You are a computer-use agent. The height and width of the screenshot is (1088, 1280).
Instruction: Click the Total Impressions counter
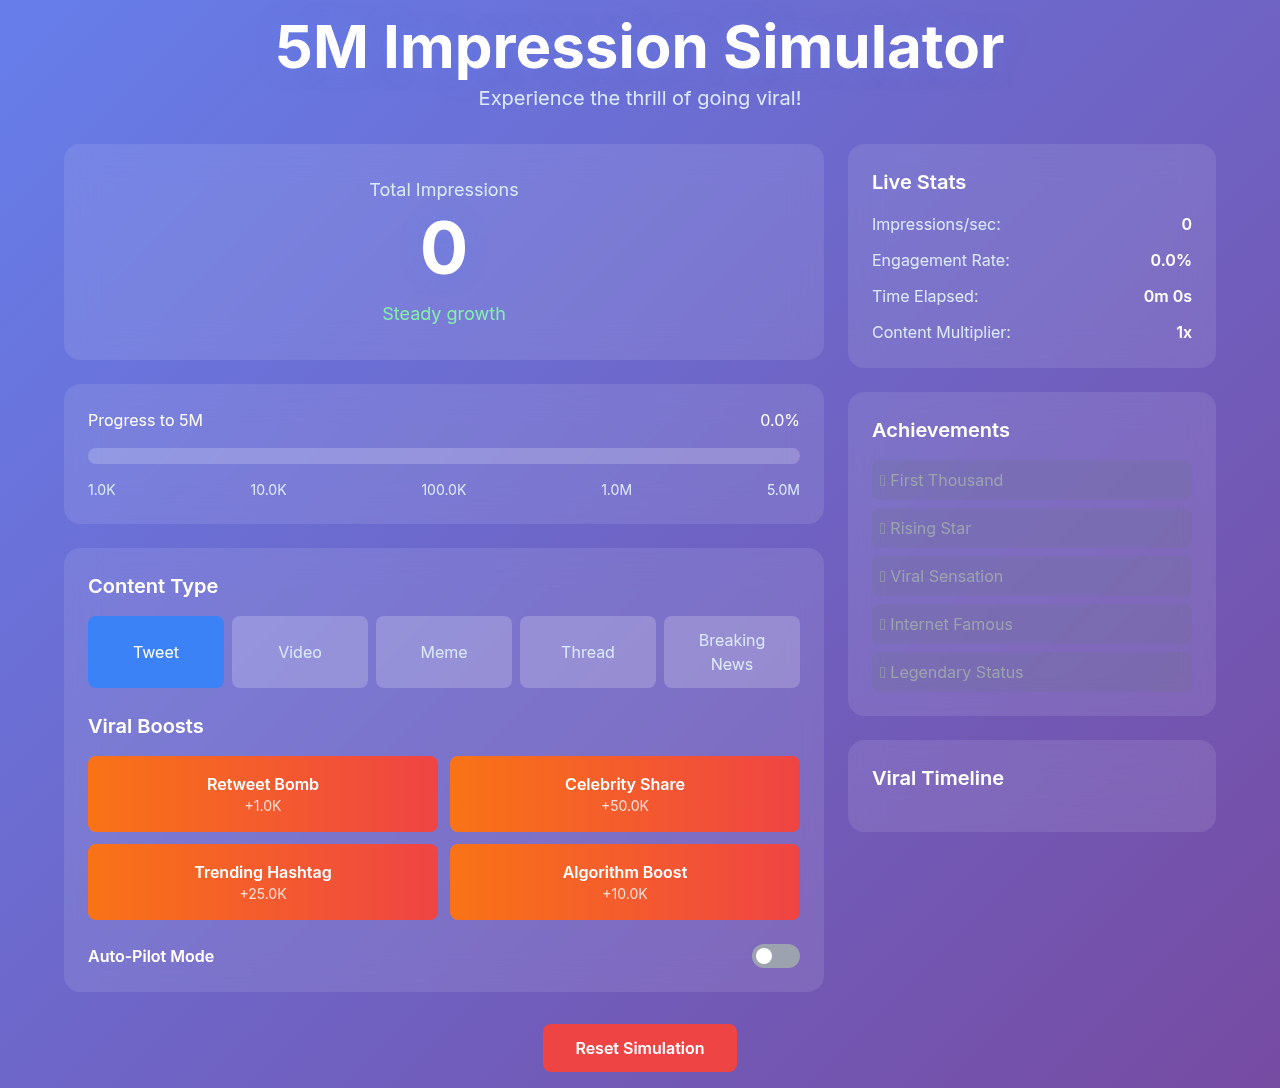coord(444,248)
